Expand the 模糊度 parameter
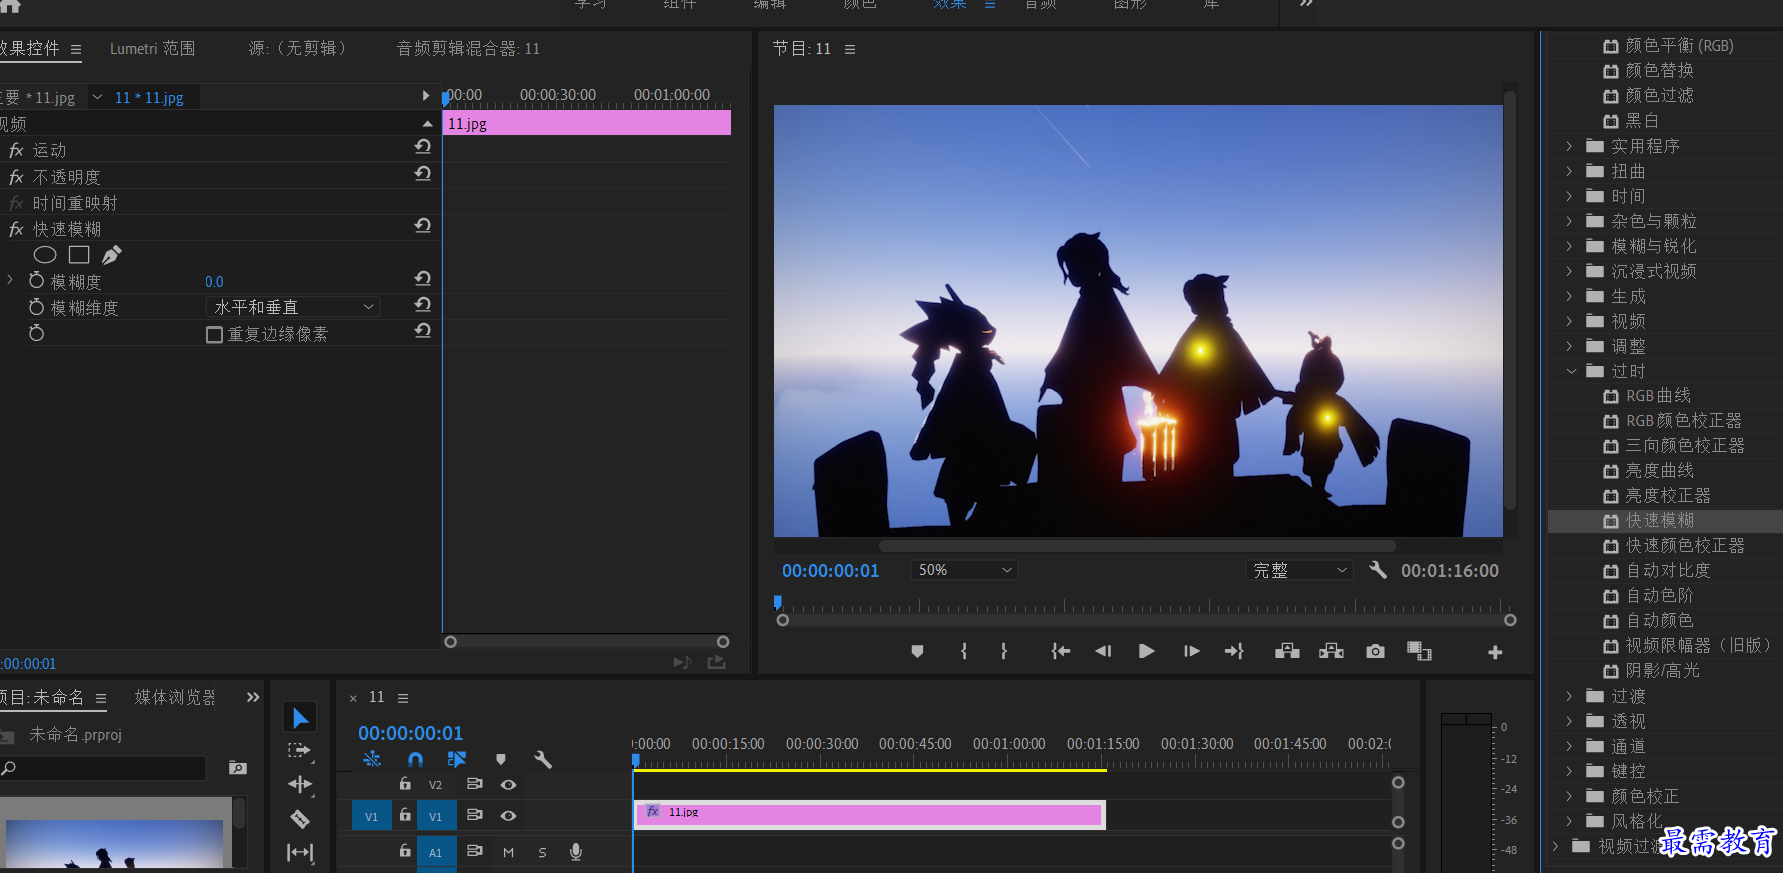 click(10, 280)
